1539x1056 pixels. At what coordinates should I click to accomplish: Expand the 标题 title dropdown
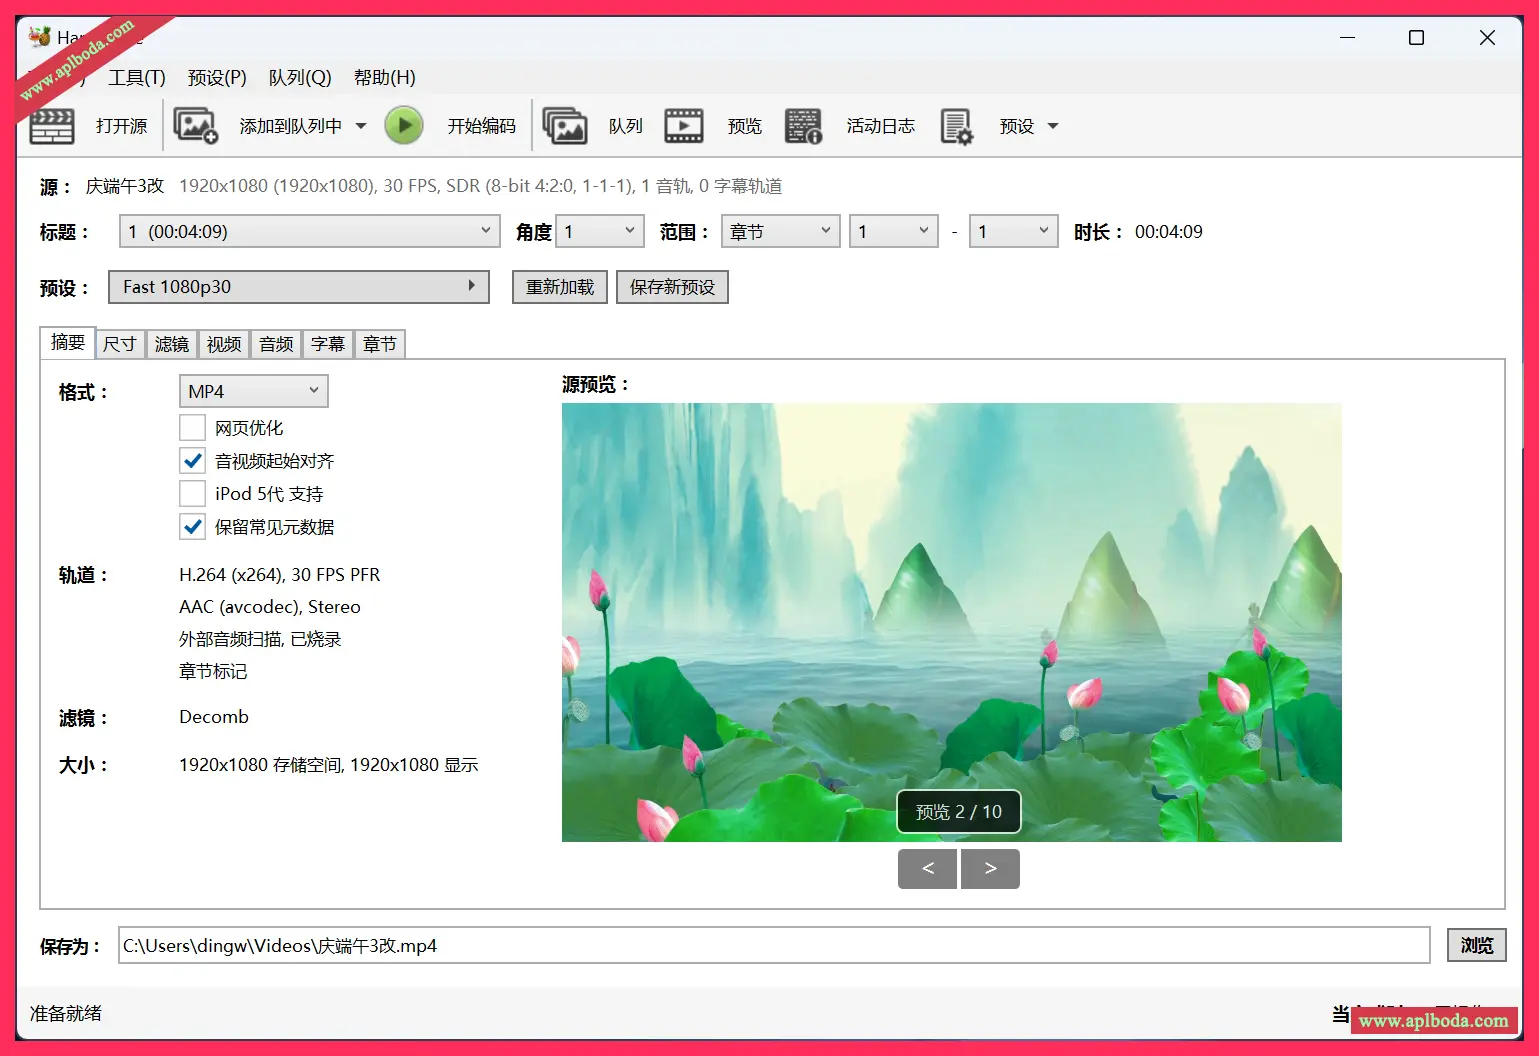coord(309,232)
